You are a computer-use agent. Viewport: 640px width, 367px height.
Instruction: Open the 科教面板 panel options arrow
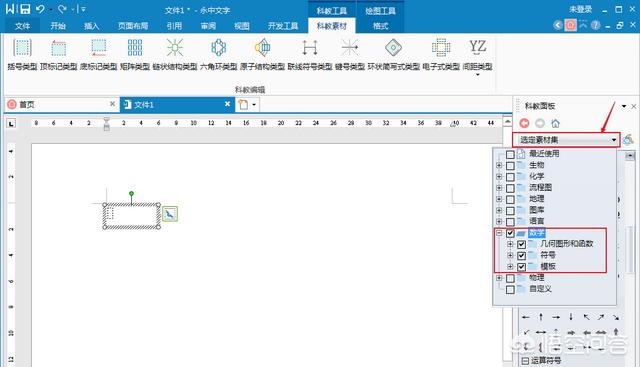pos(624,106)
